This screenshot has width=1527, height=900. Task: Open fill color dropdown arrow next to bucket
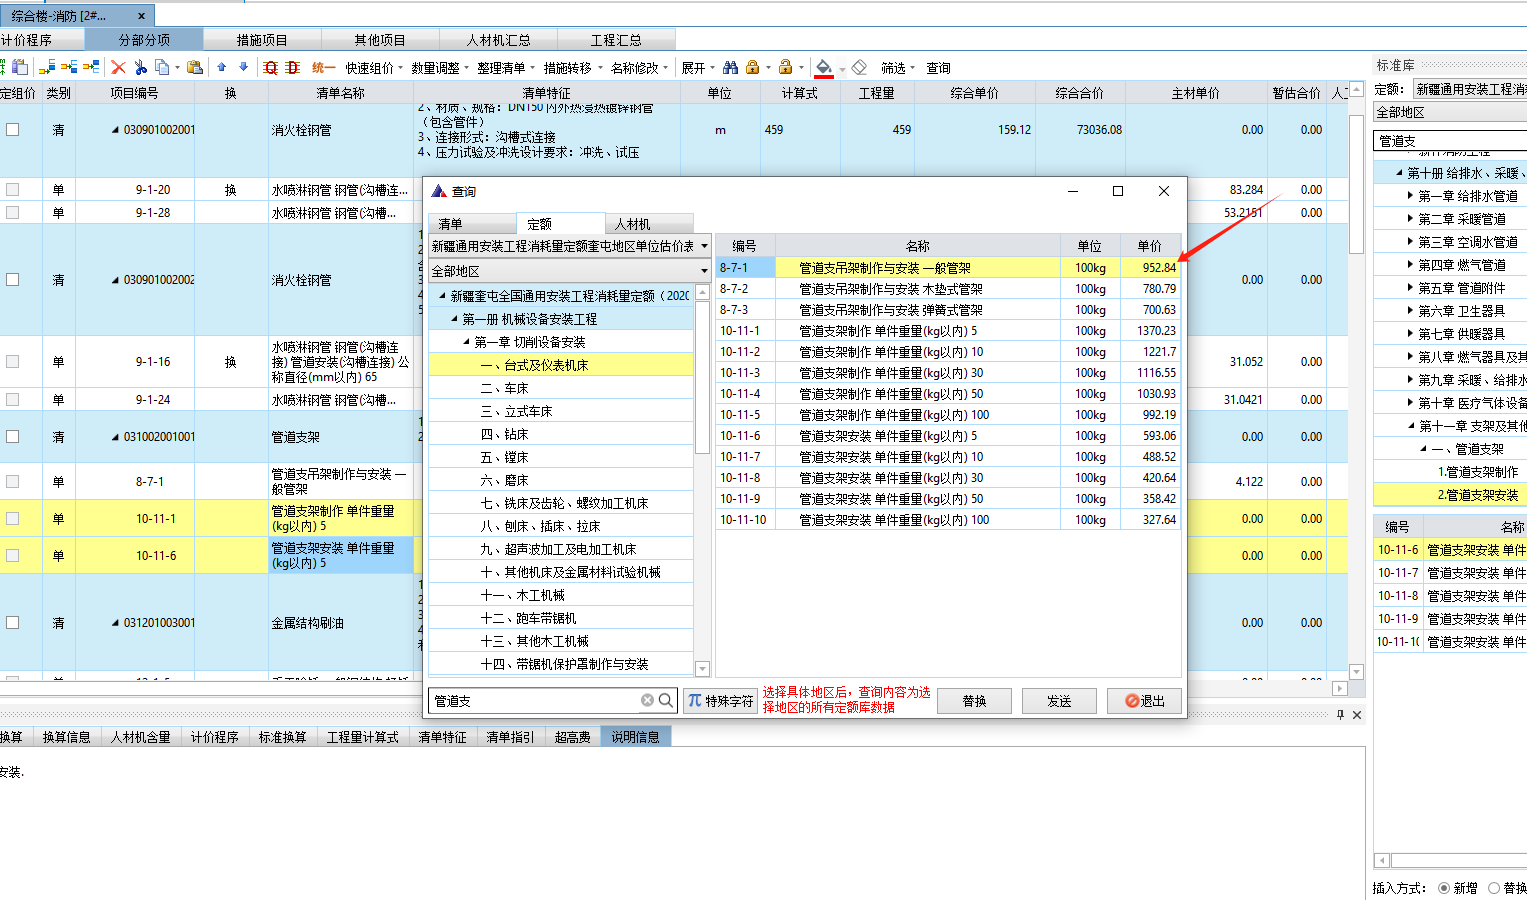[842, 69]
